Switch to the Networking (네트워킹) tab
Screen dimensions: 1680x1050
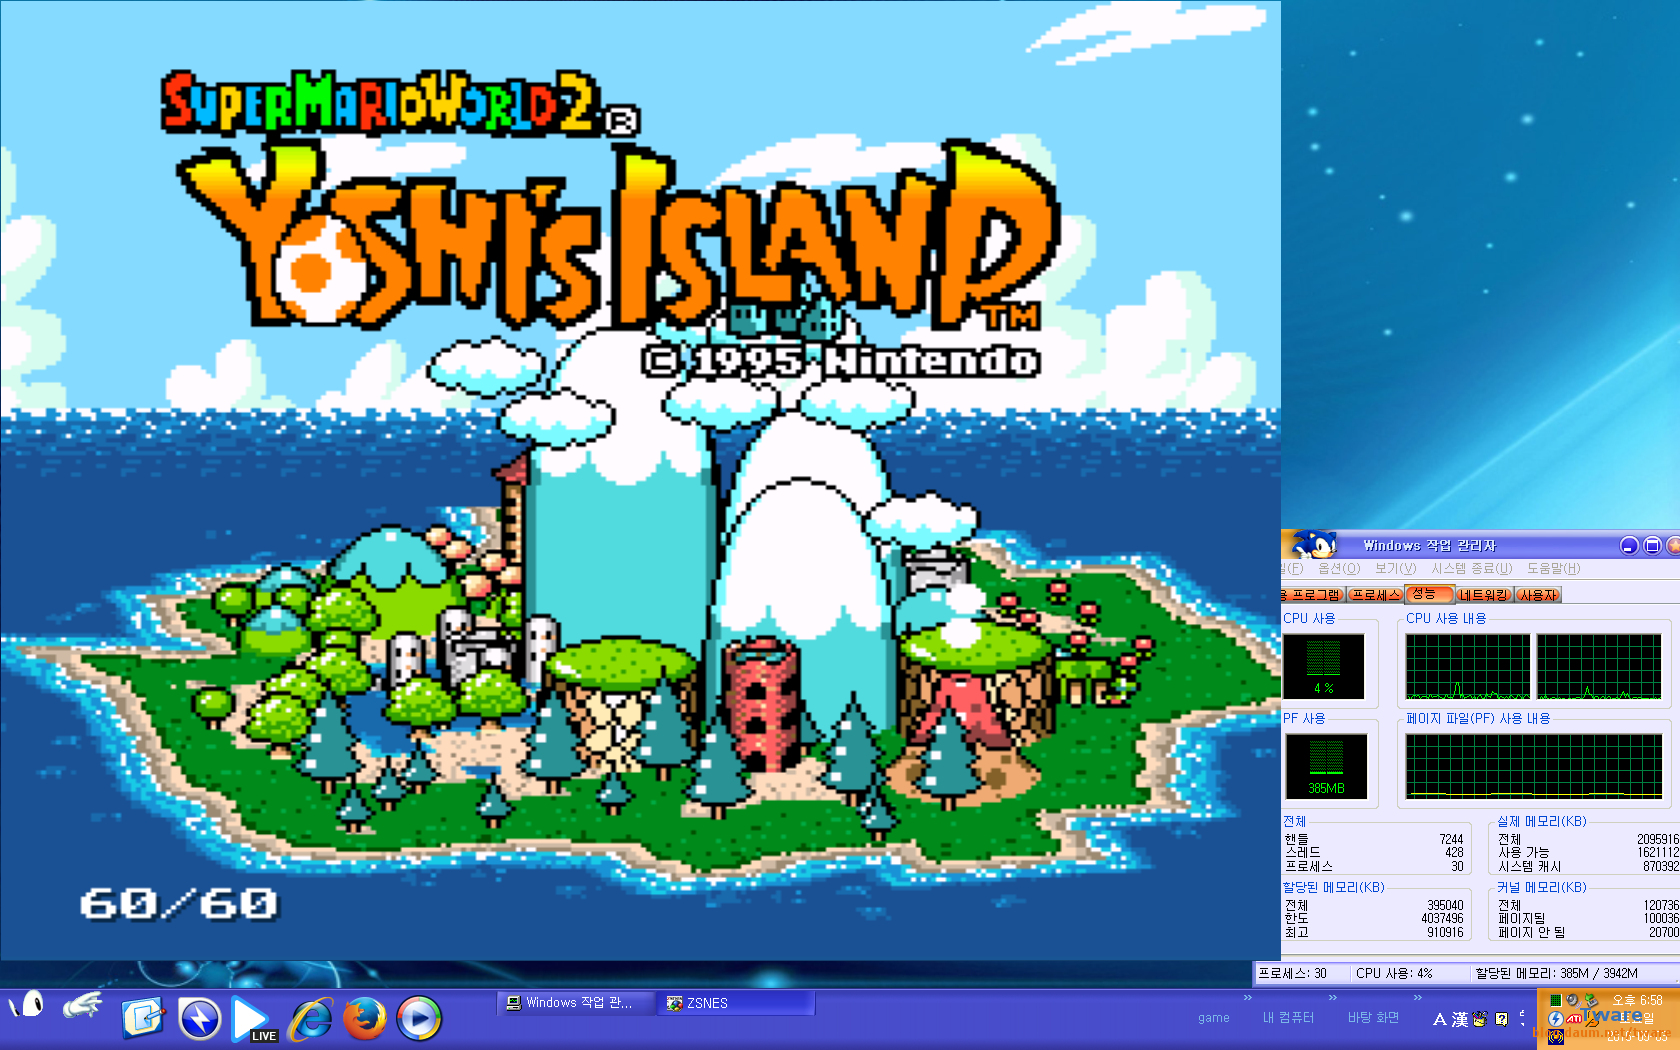tap(1483, 595)
